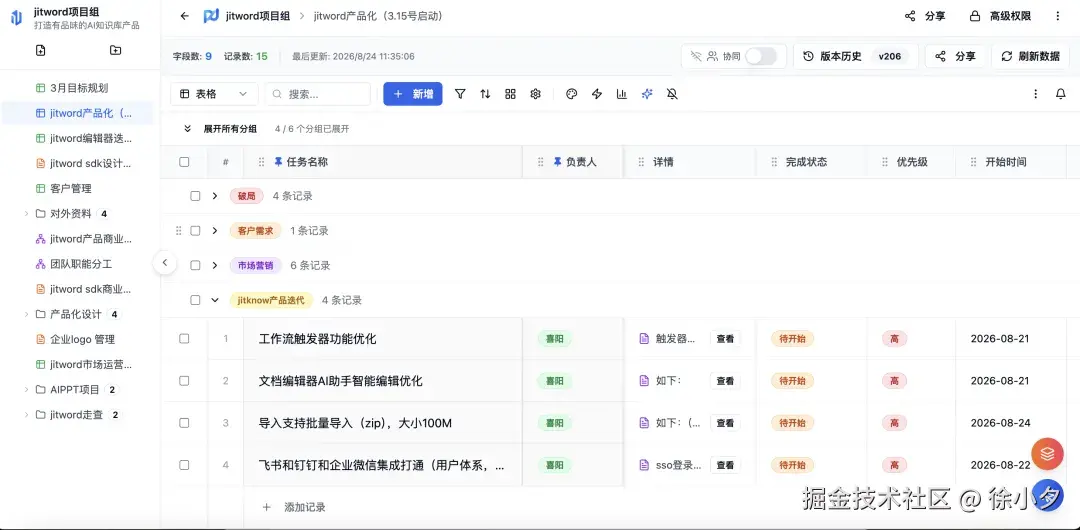Expand the 市场营销 group
Image resolution: width=1080 pixels, height=530 pixels.
click(215, 265)
